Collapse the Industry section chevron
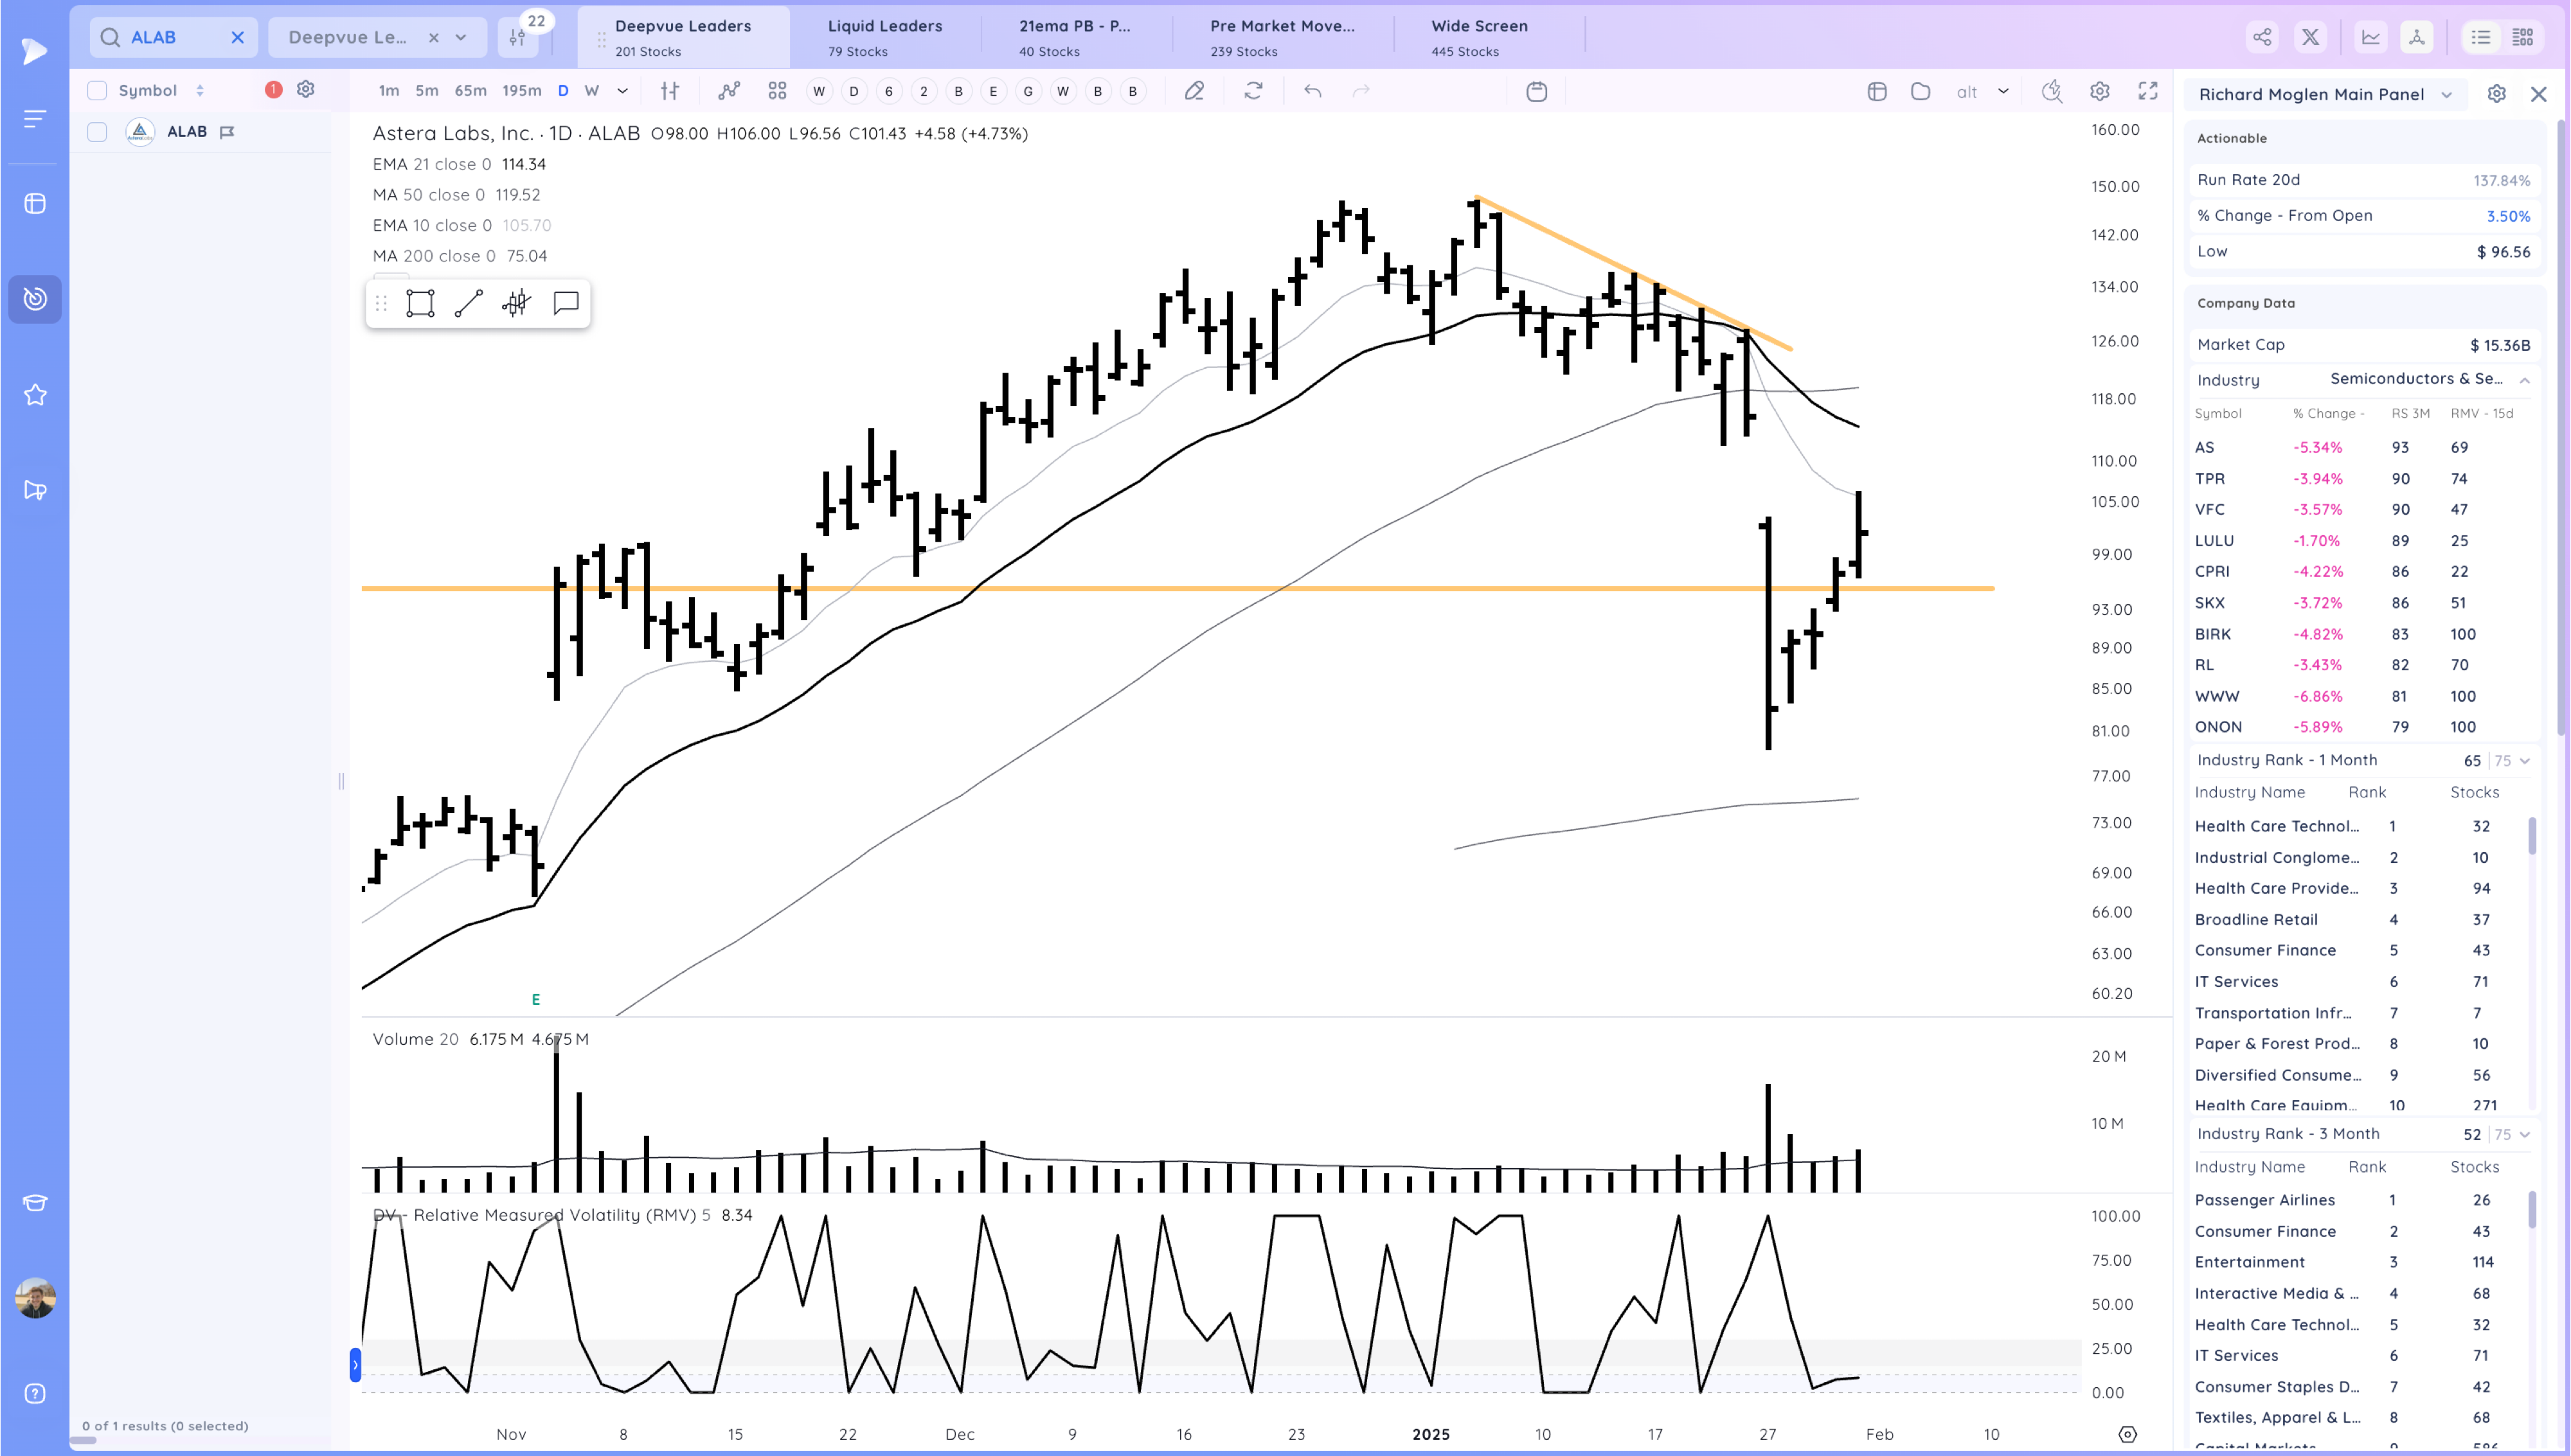The height and width of the screenshot is (1456, 2571). click(2524, 380)
